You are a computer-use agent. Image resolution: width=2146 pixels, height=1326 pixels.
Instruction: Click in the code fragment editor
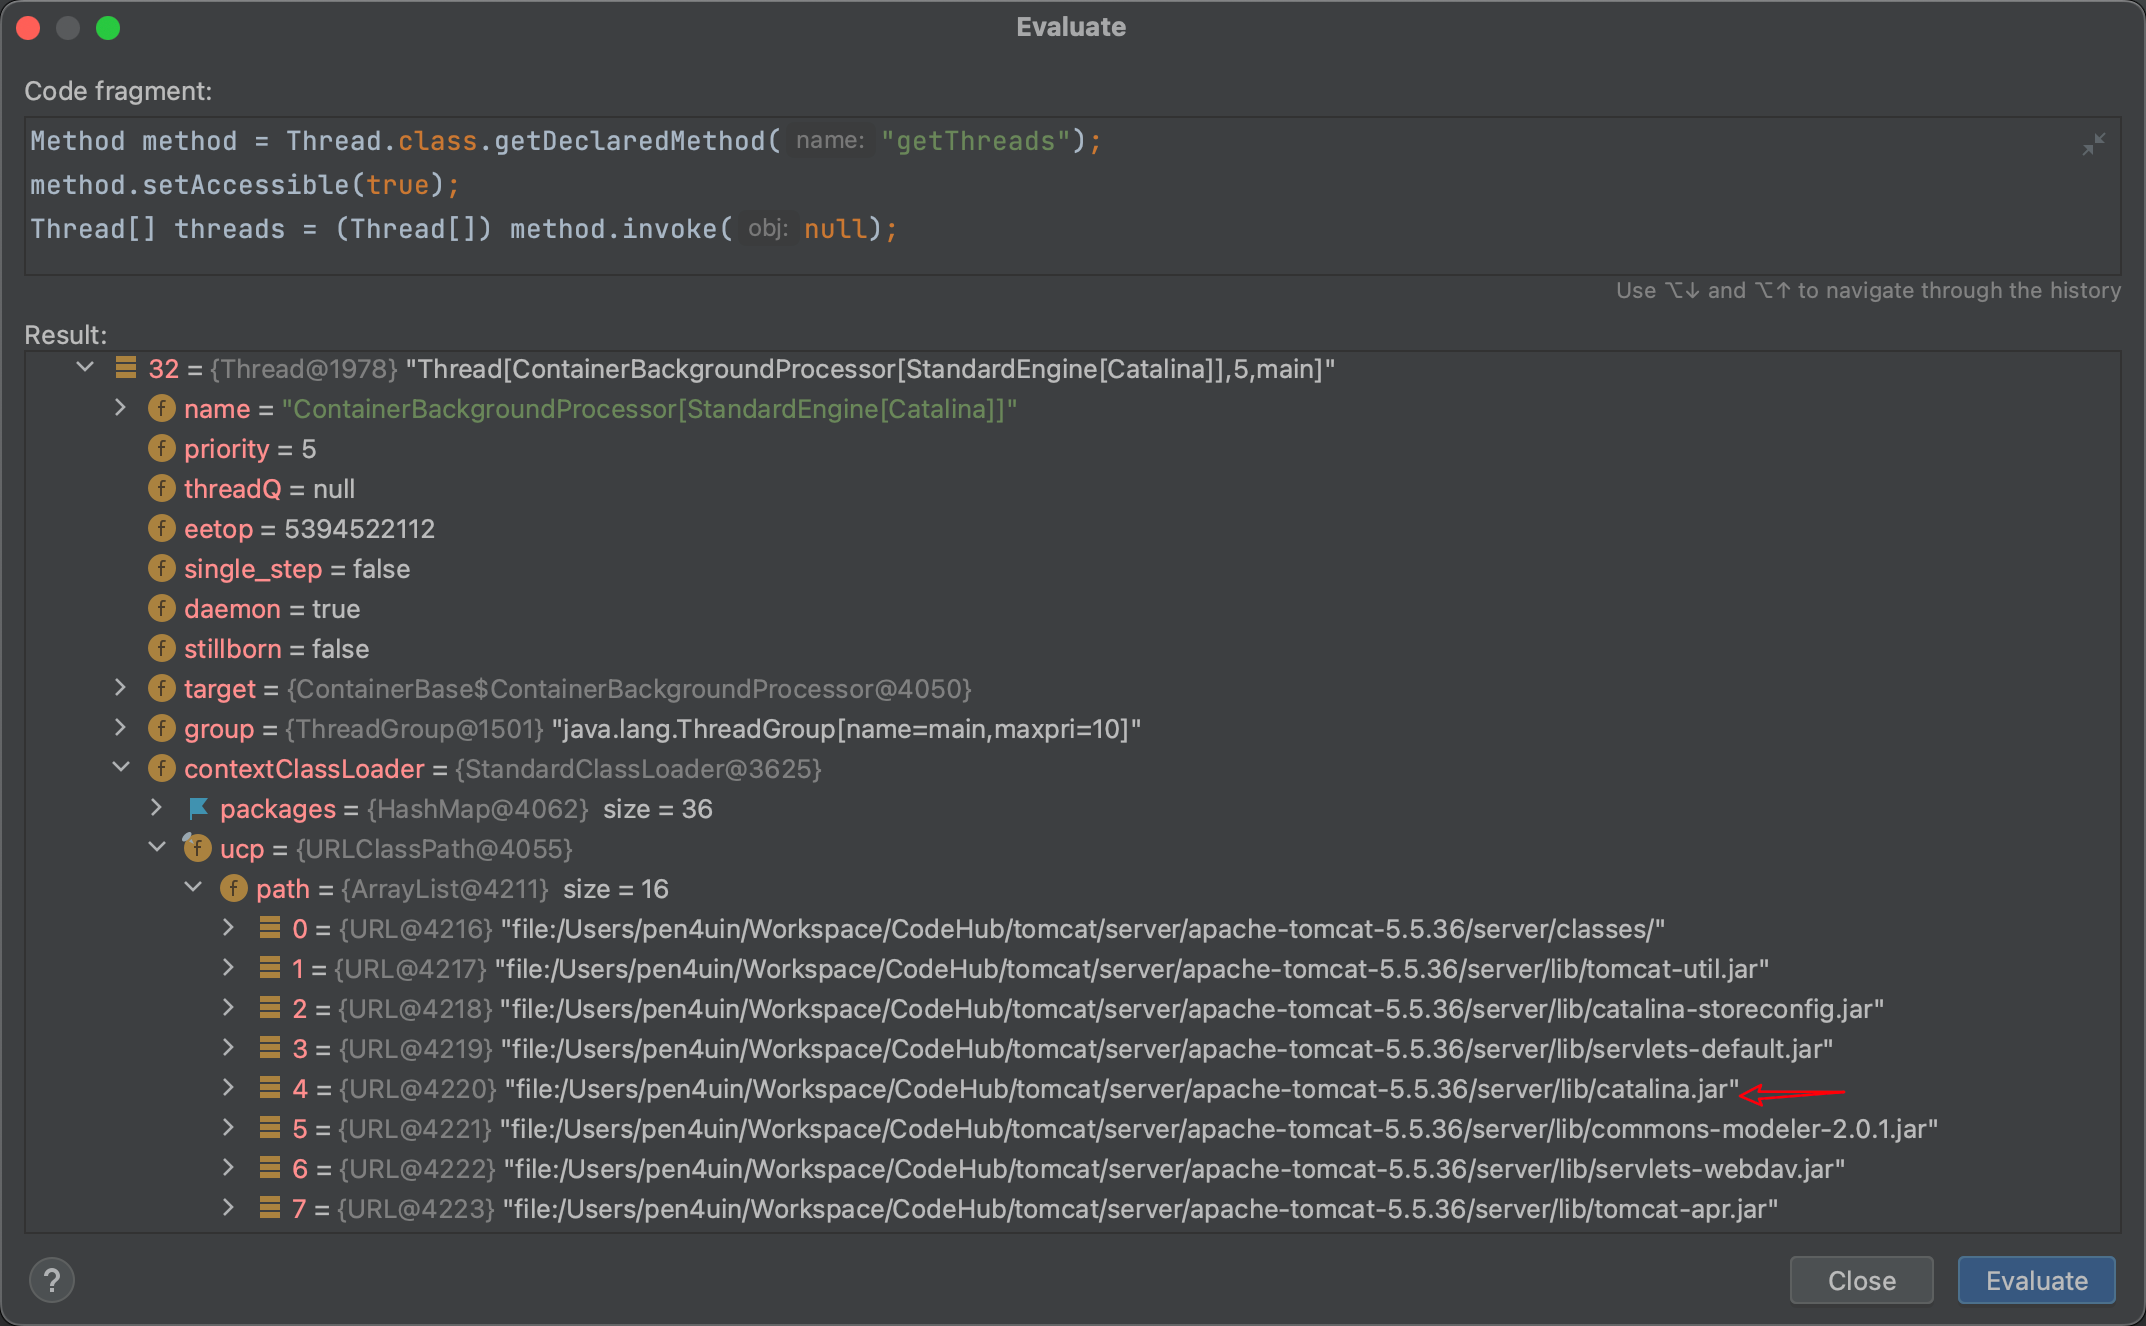pyautogui.click(x=1072, y=196)
